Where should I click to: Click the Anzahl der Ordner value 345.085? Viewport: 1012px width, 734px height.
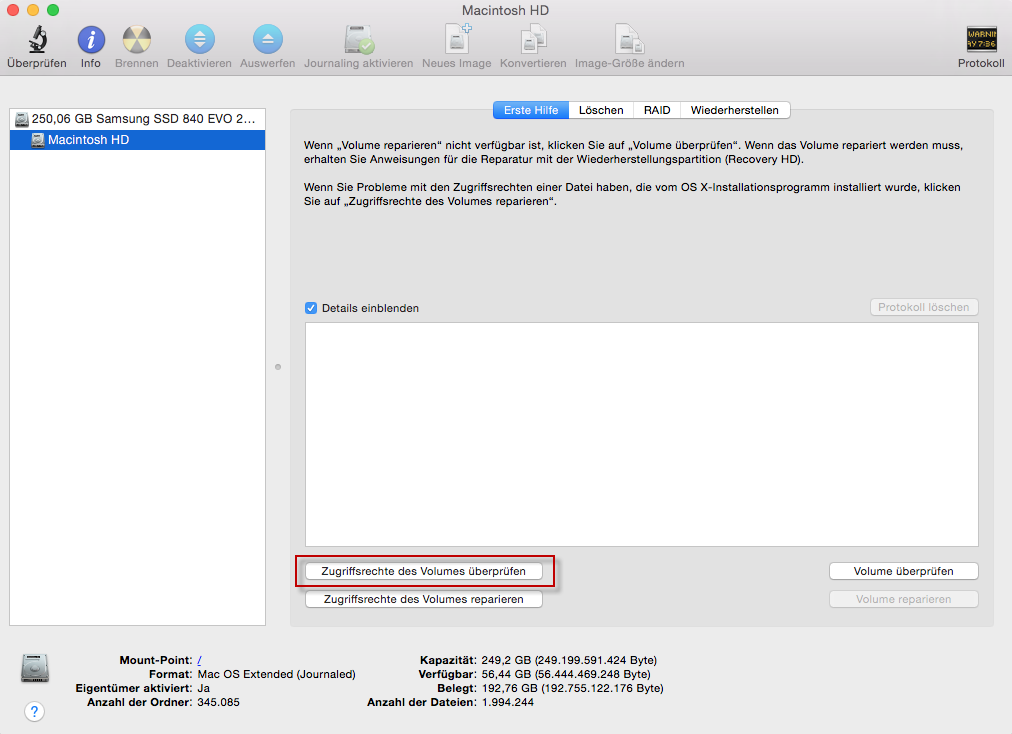(218, 702)
